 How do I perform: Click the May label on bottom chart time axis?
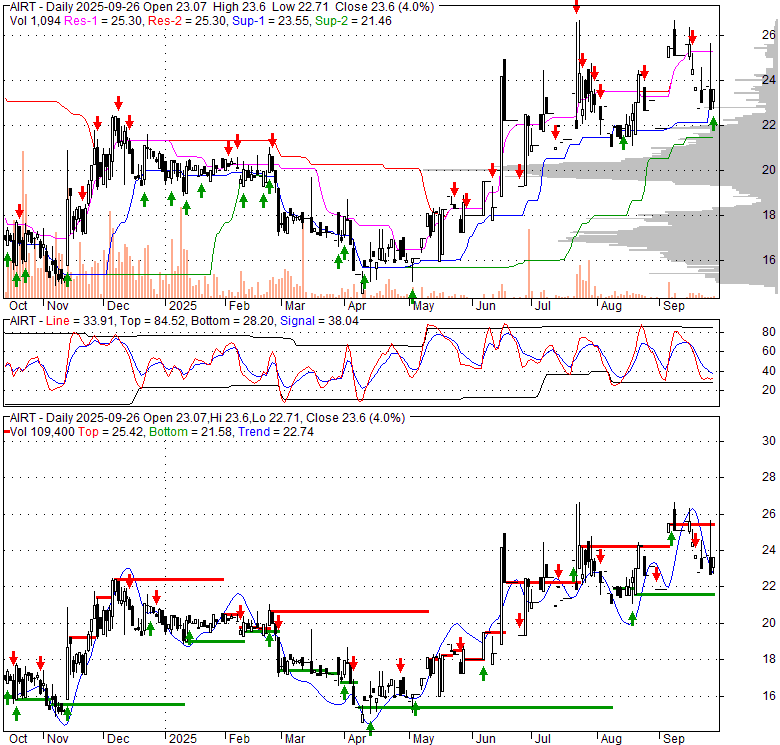423,739
